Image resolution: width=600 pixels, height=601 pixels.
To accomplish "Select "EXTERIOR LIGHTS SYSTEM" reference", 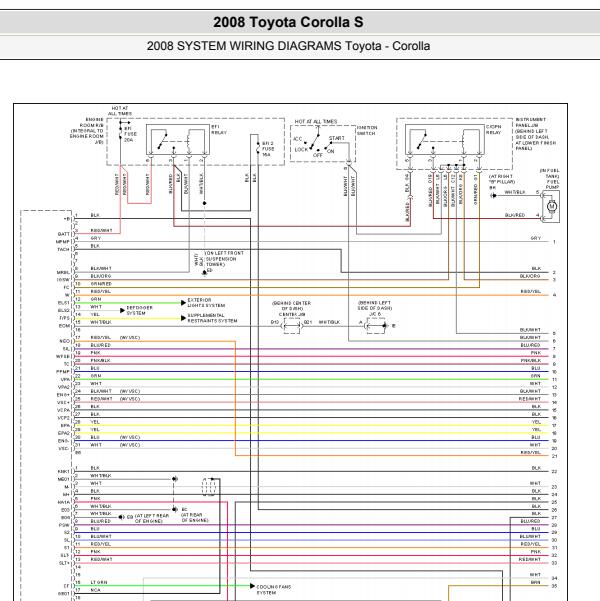I will click(206, 303).
